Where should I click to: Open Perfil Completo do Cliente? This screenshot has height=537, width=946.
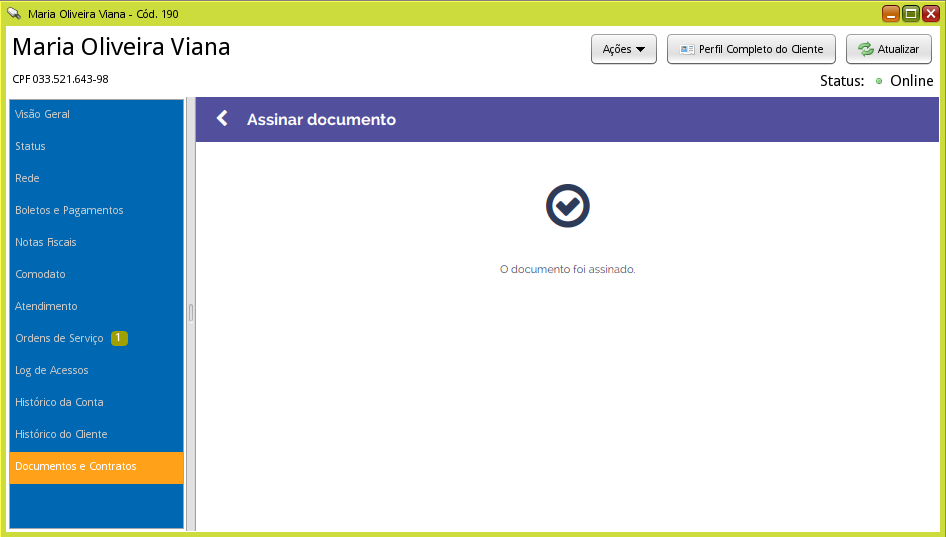[x=751, y=49]
